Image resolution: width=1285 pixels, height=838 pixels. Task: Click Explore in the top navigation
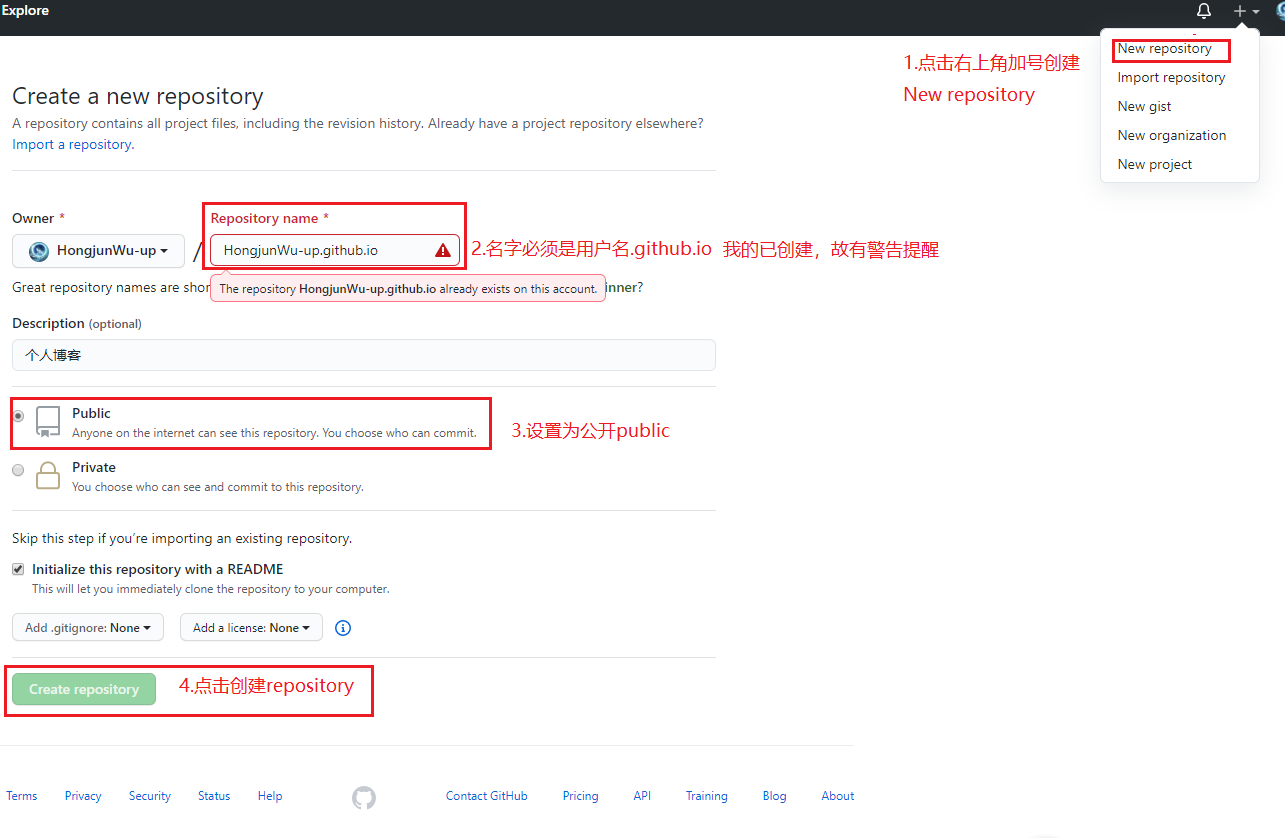pos(25,10)
